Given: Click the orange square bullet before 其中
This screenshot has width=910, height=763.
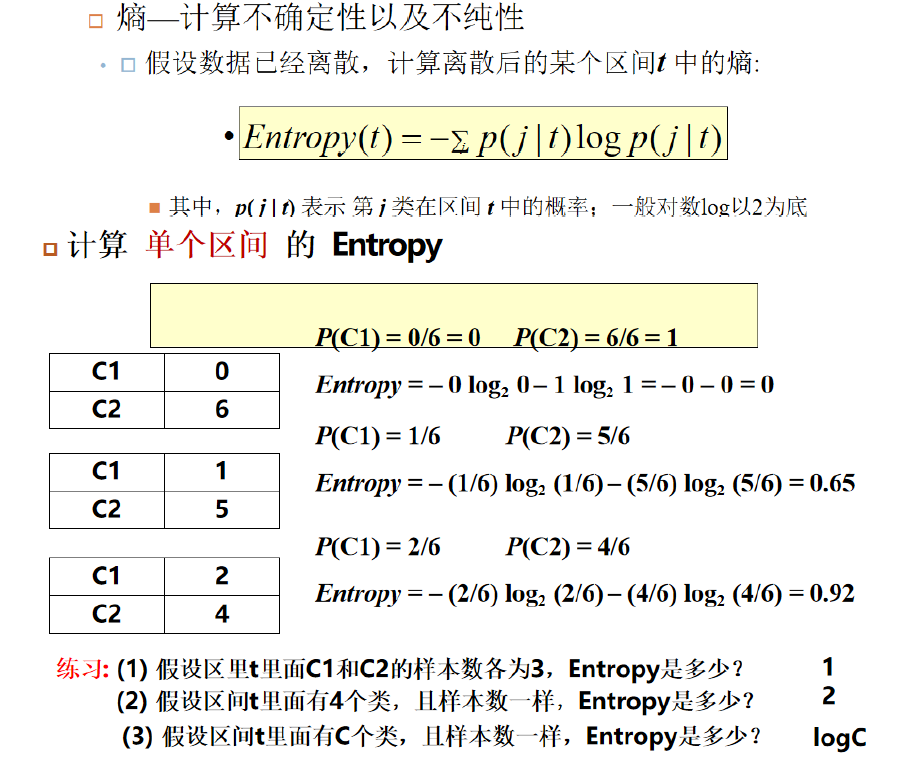Looking at the screenshot, I should click(x=154, y=207).
